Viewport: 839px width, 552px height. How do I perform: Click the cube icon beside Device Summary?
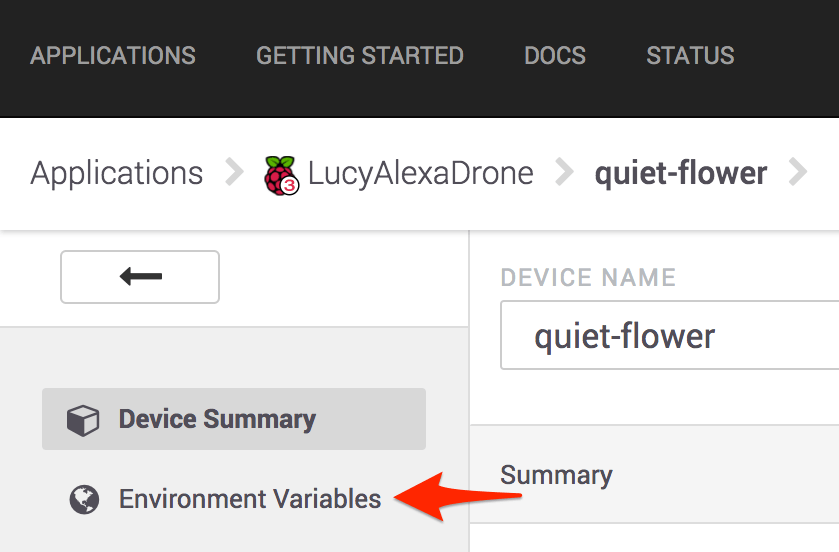click(82, 420)
